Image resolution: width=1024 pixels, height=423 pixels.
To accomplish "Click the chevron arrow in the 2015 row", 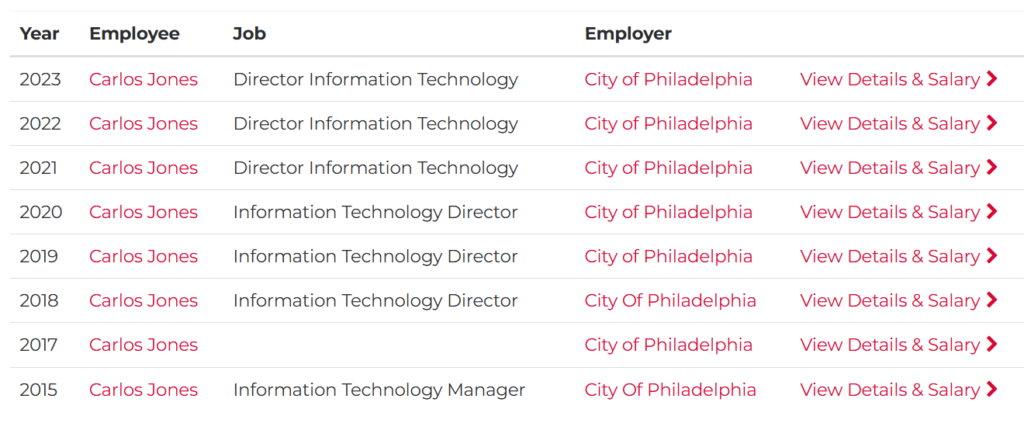I will point(992,390).
